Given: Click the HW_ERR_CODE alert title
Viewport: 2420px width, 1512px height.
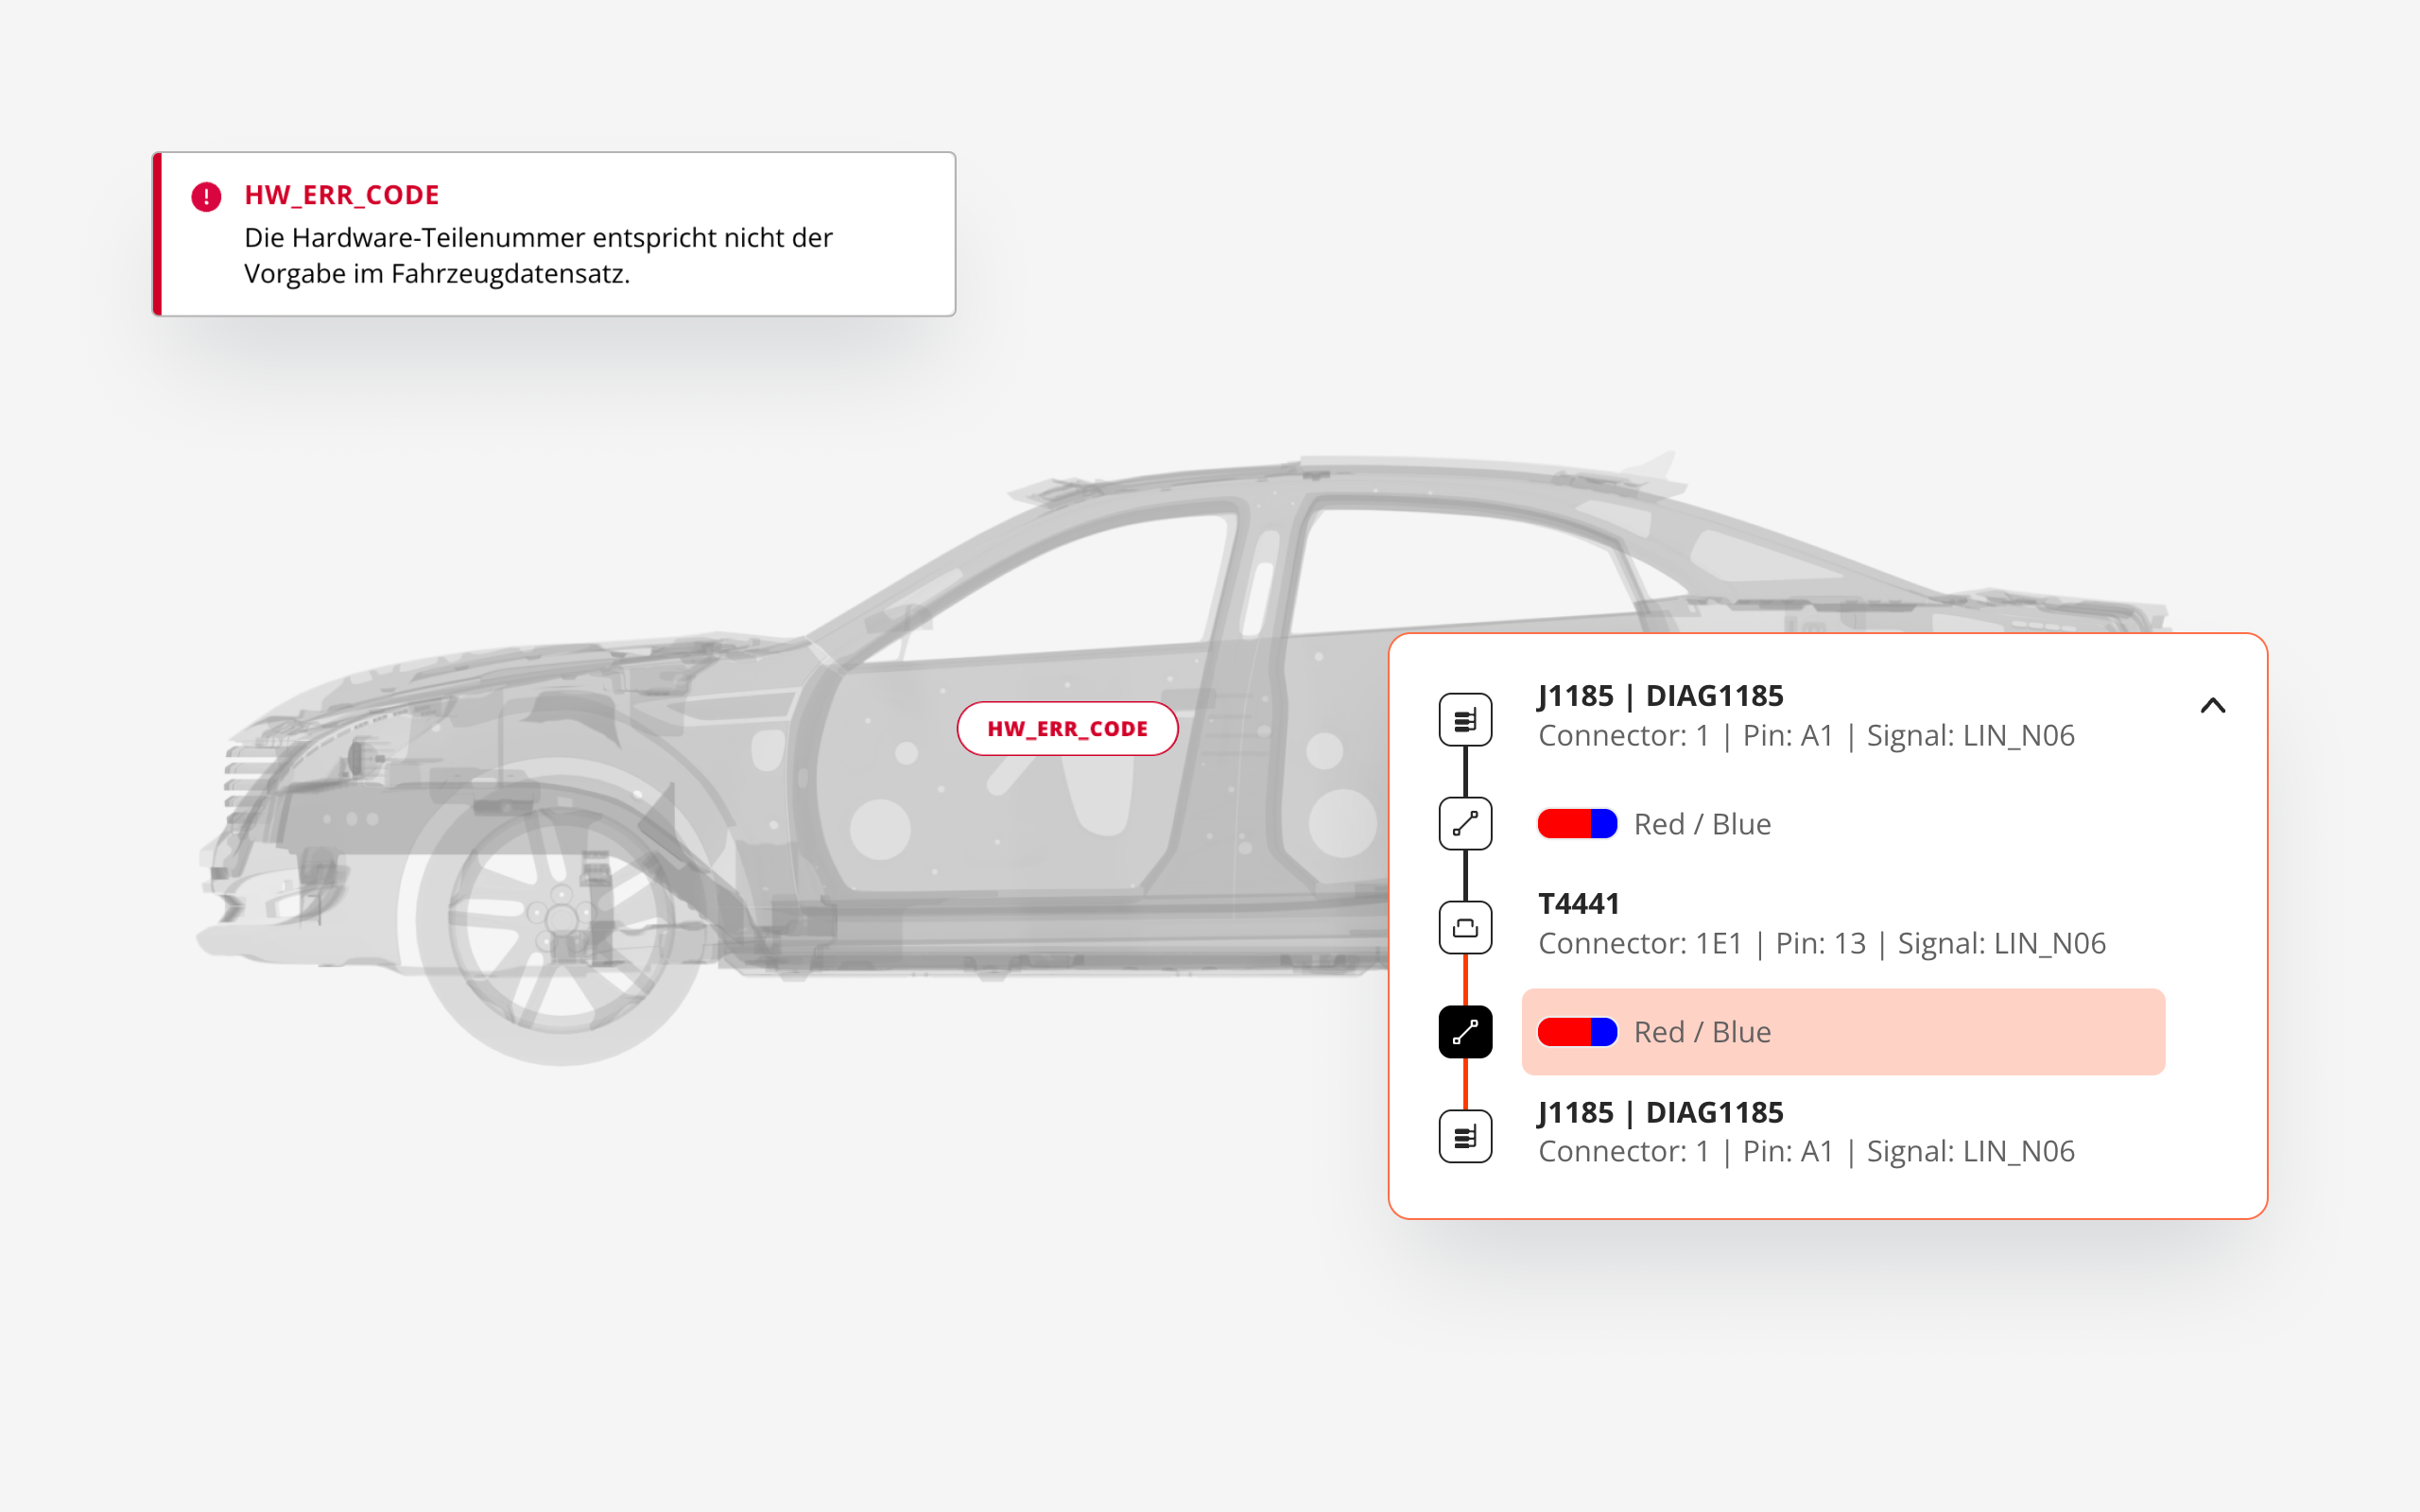Looking at the screenshot, I should 342,195.
